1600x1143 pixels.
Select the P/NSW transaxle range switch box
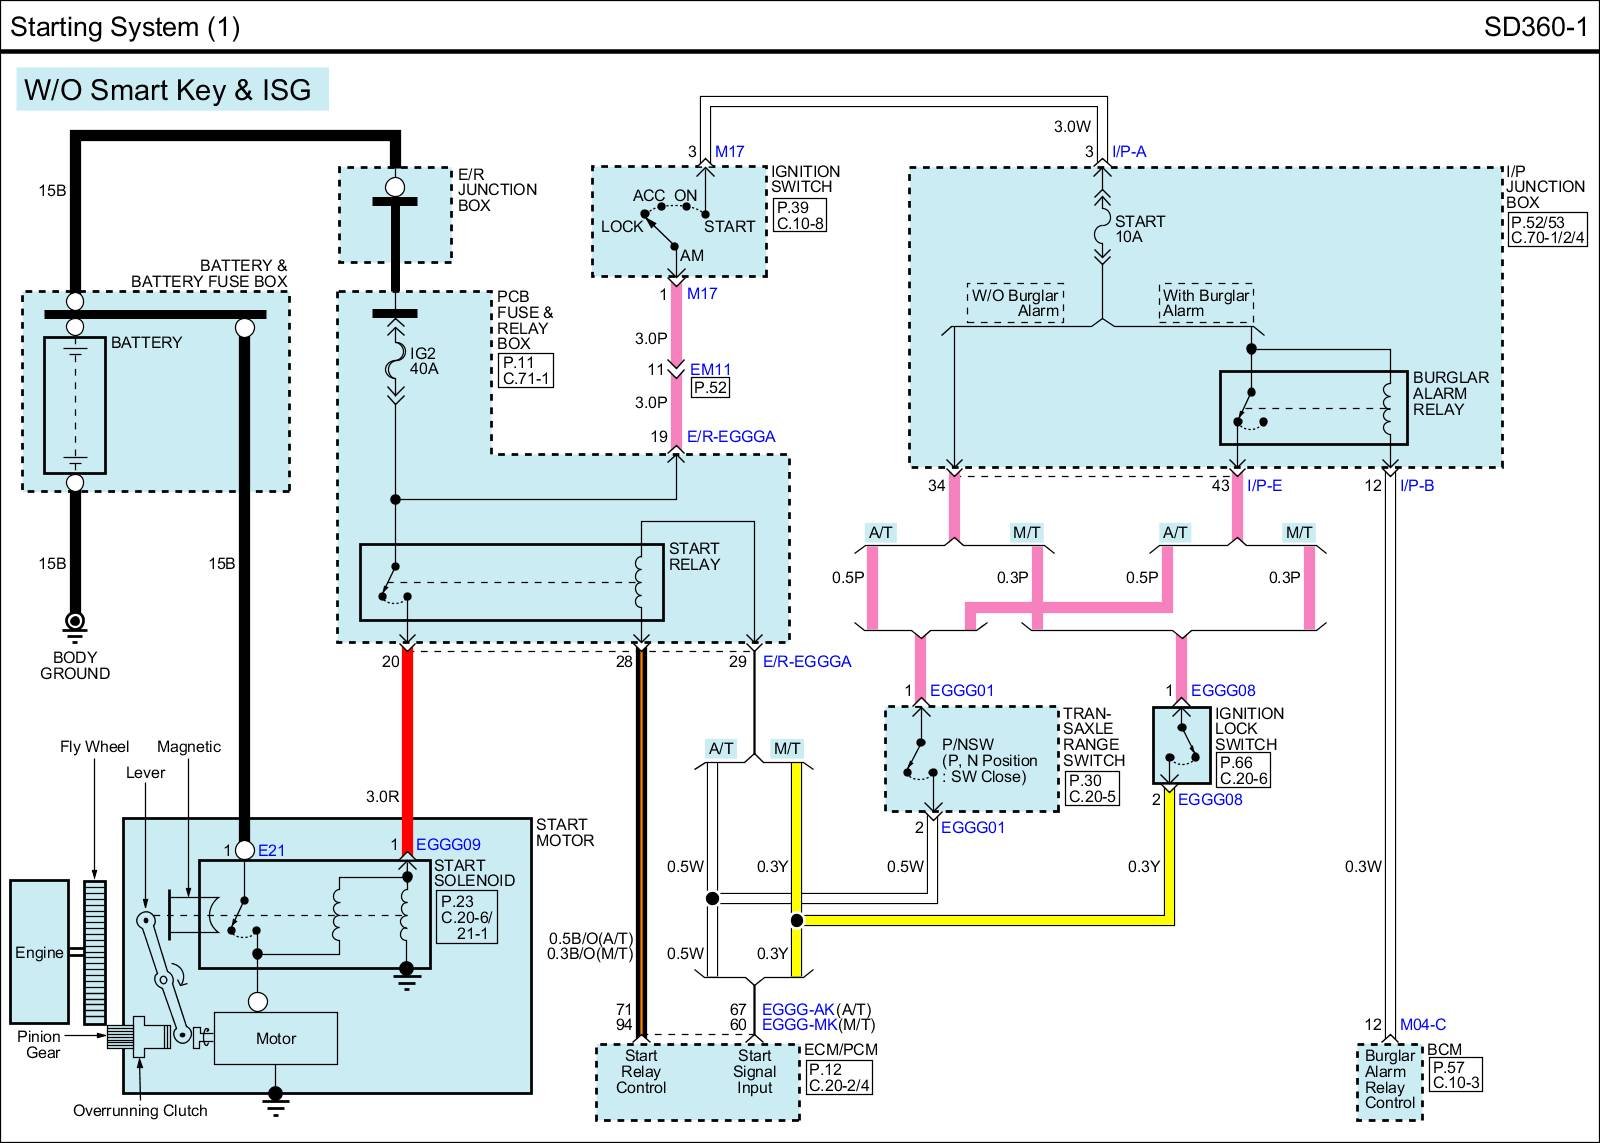pos(971,759)
